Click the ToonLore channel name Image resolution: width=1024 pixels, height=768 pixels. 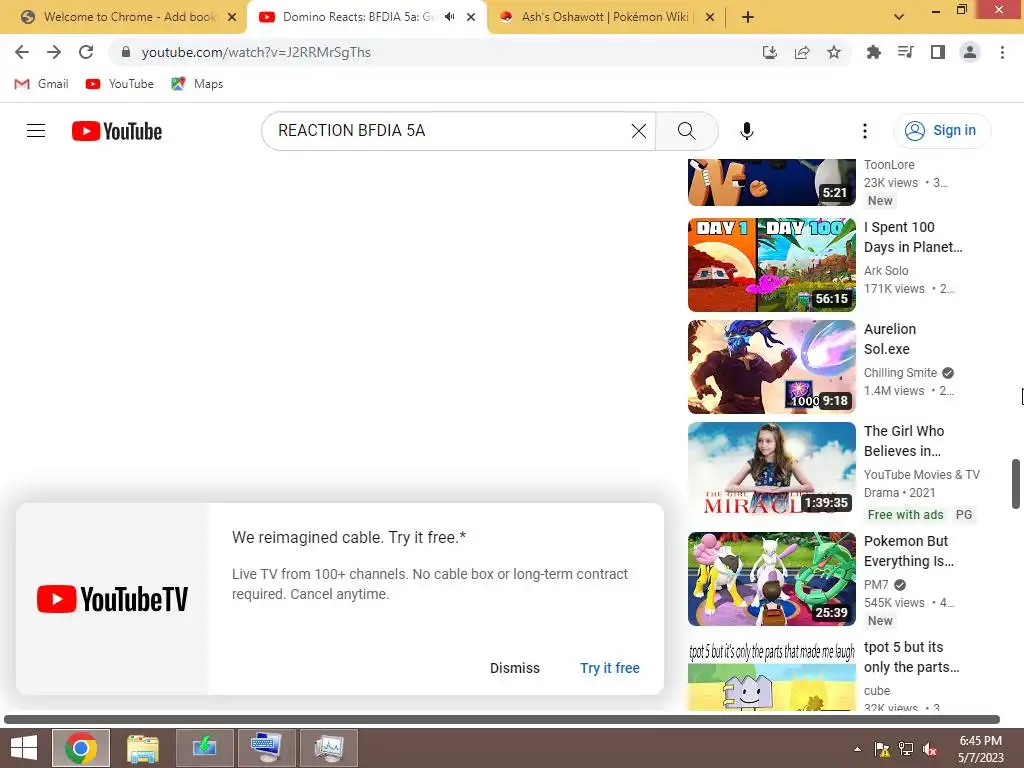click(x=889, y=165)
